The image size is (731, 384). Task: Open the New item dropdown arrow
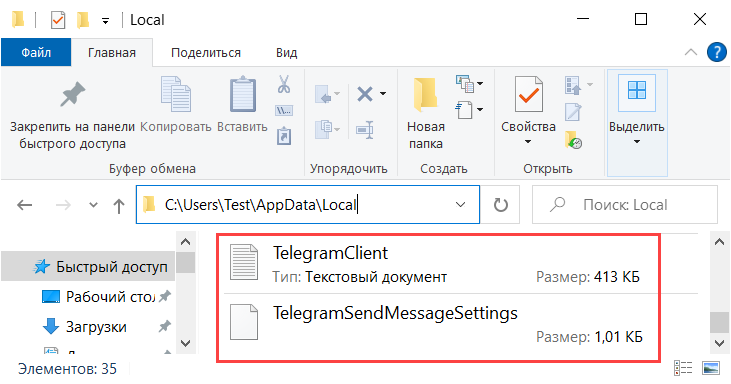pos(480,84)
